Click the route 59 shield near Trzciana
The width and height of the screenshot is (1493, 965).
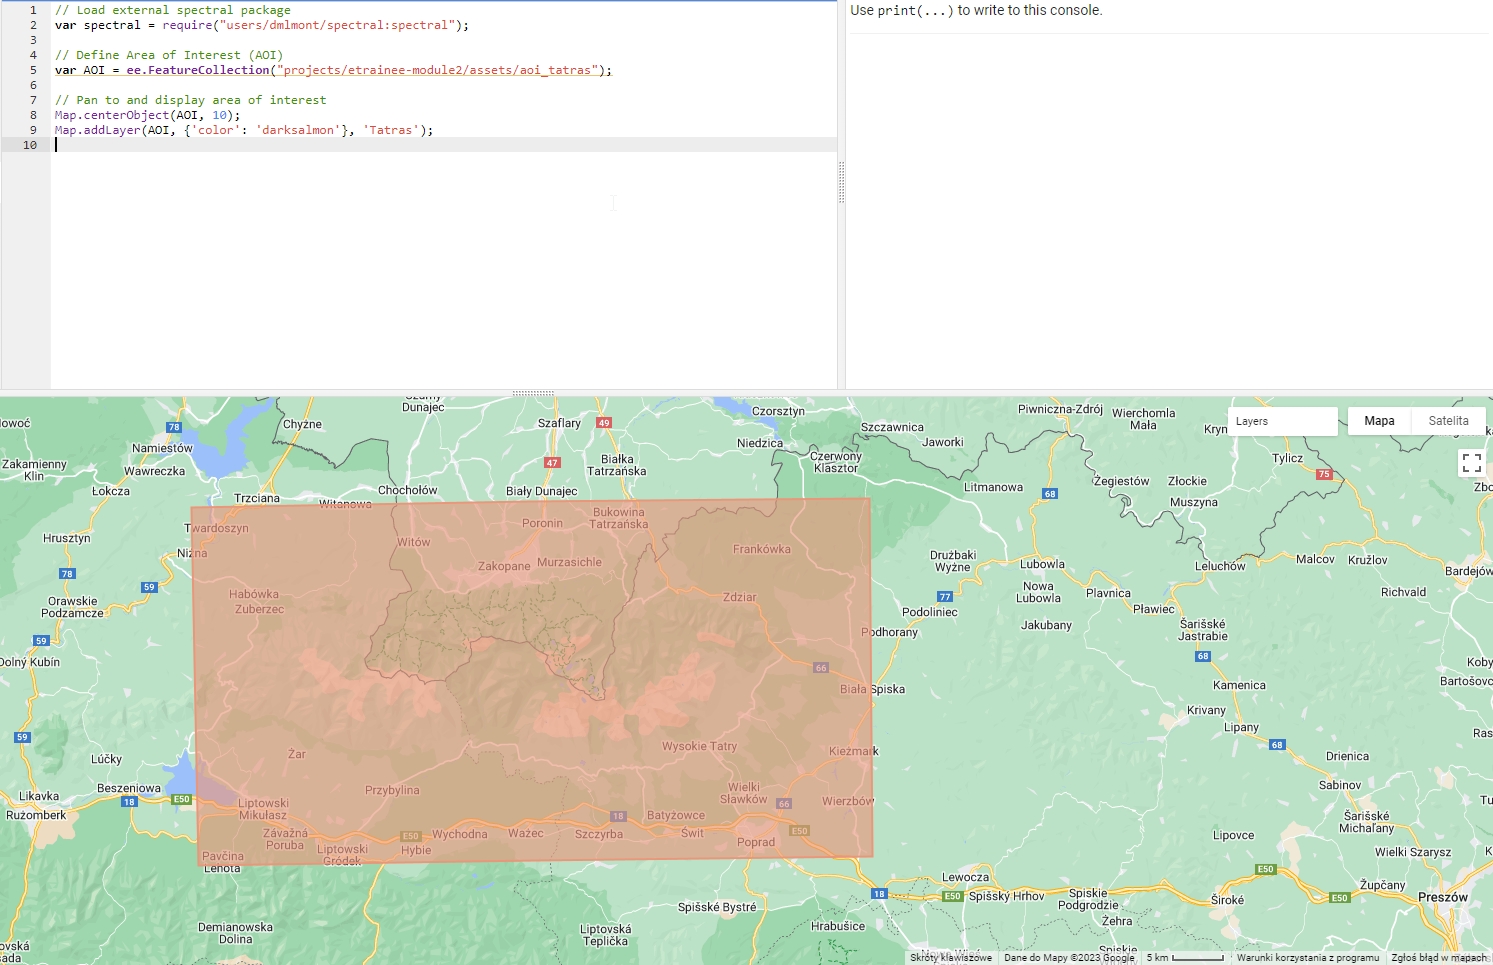148,585
